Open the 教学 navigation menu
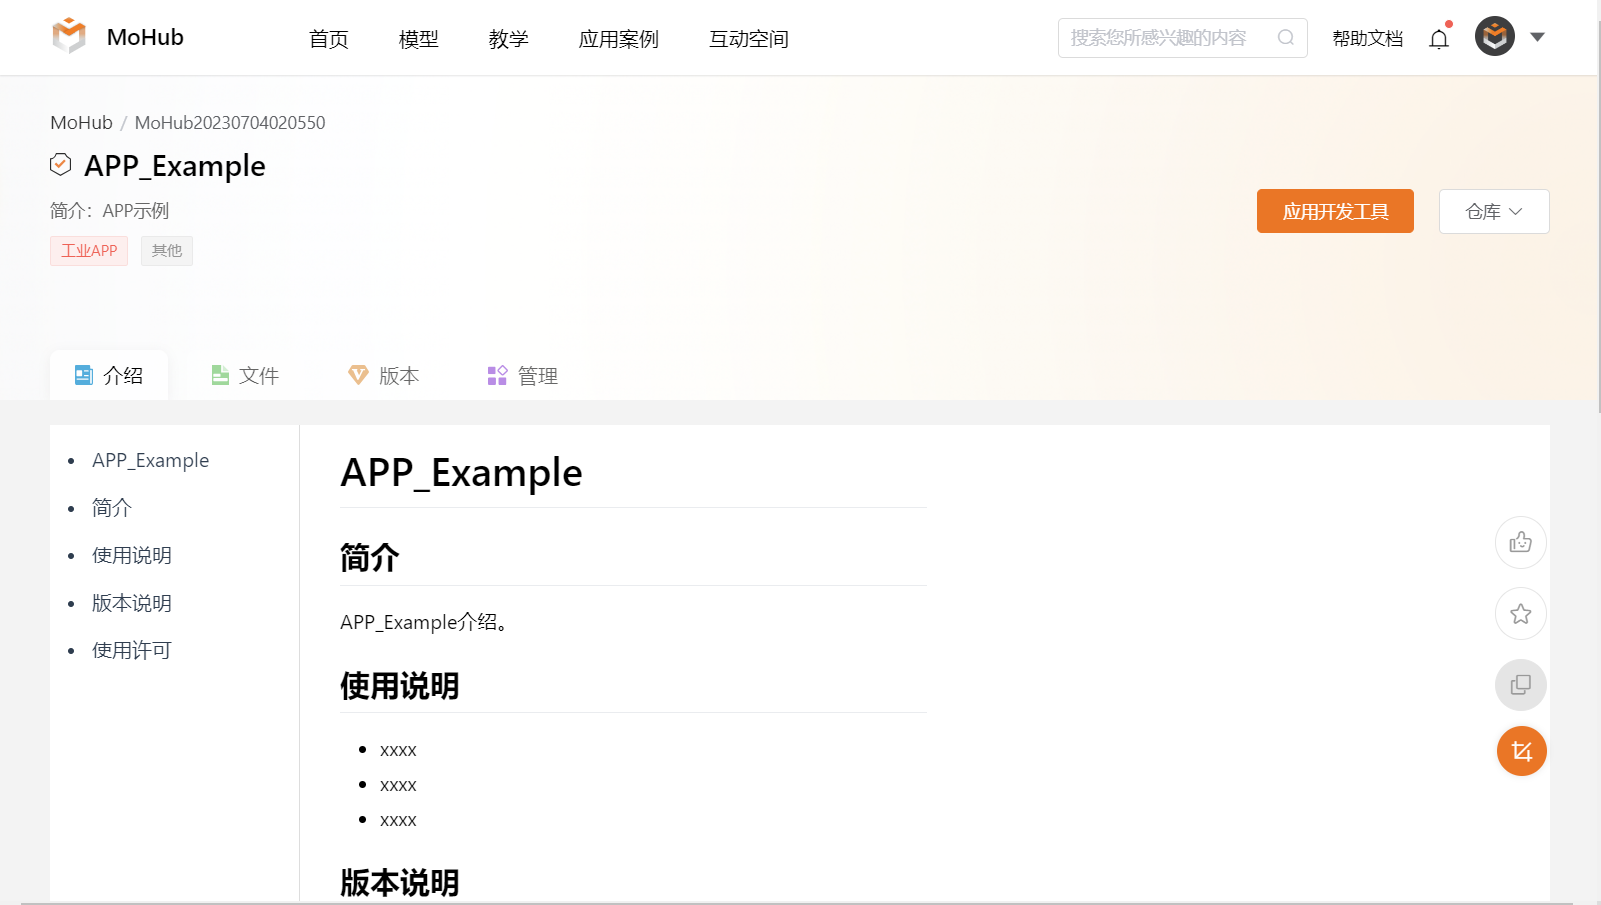1601x905 pixels. coord(508,39)
